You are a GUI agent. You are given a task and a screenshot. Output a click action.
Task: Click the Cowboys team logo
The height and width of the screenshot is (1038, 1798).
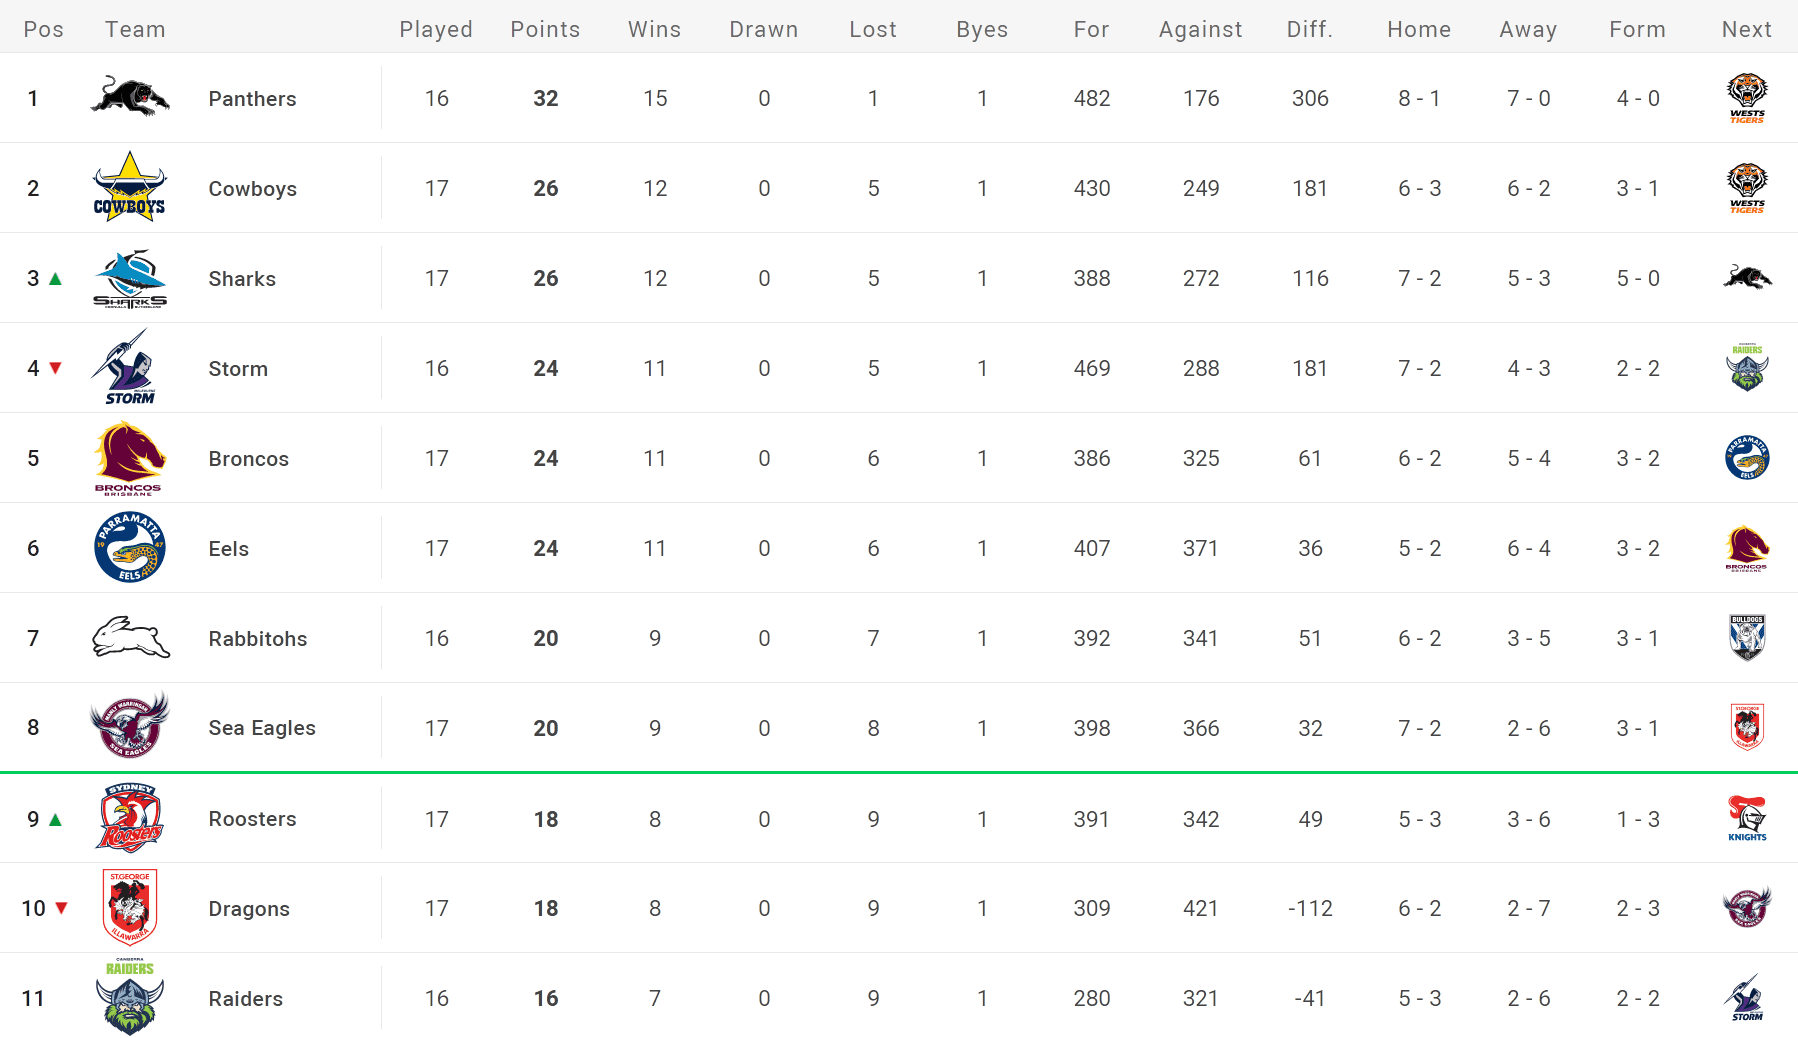click(130, 187)
